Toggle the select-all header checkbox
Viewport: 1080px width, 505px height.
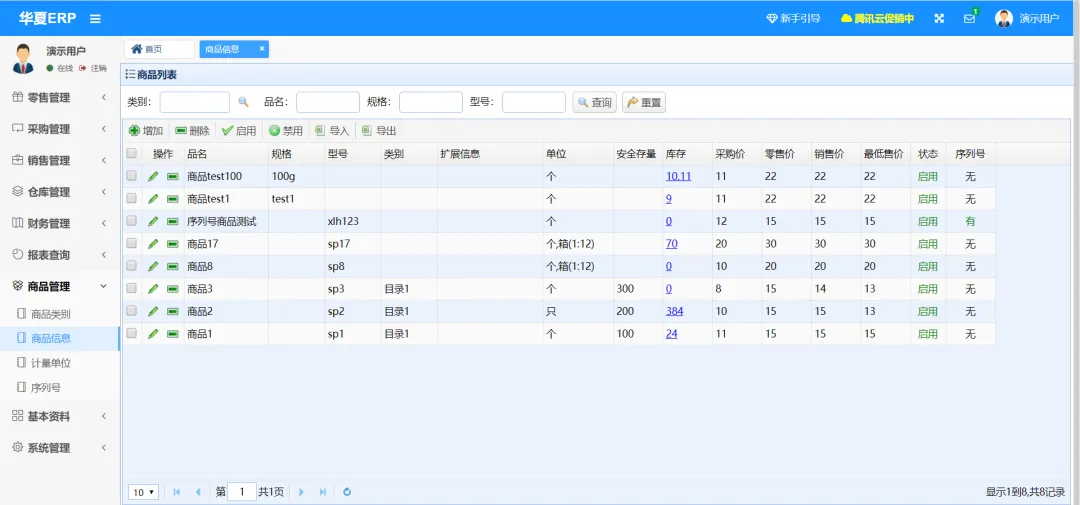coord(132,154)
